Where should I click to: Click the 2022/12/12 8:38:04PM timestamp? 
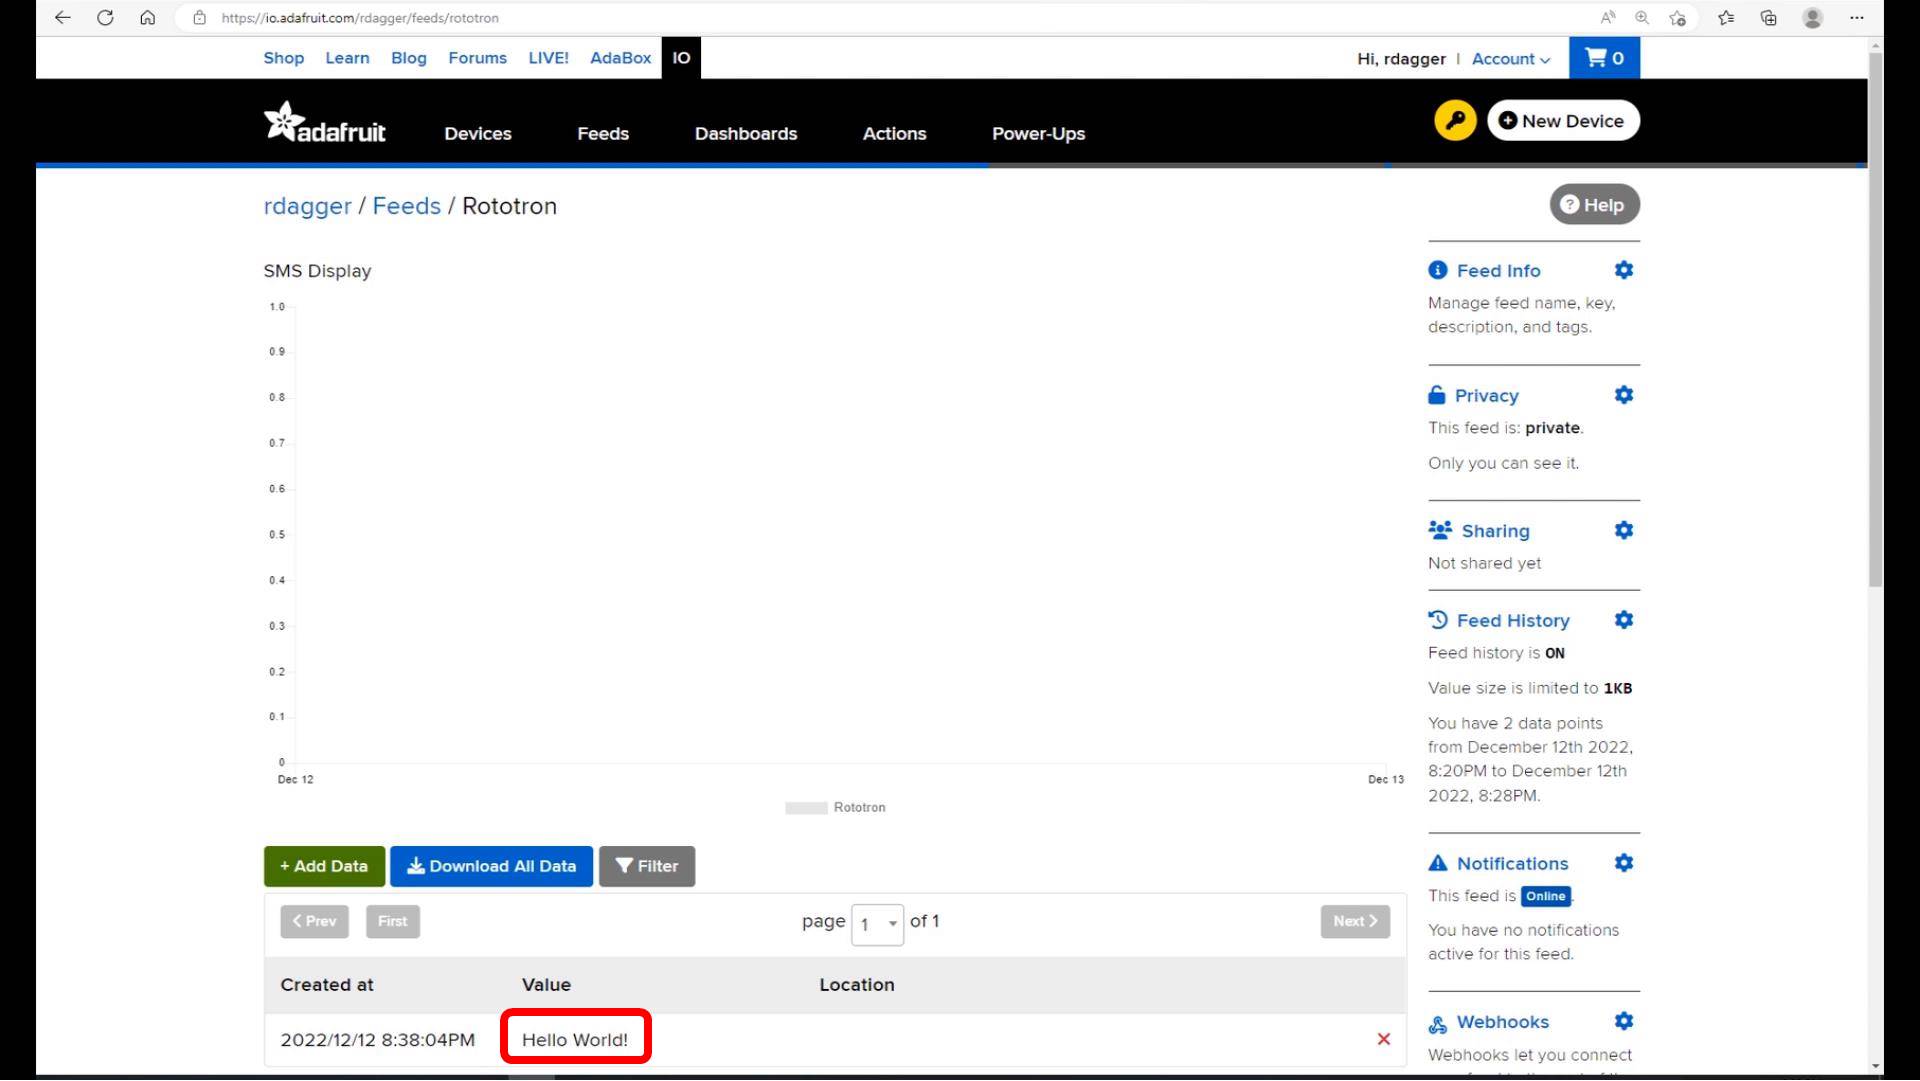378,1040
